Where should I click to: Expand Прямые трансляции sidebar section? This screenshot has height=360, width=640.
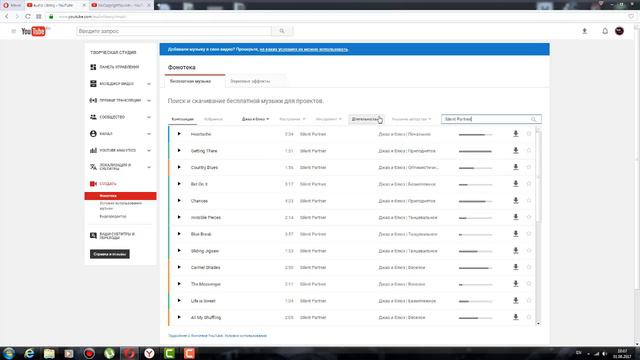click(149, 100)
